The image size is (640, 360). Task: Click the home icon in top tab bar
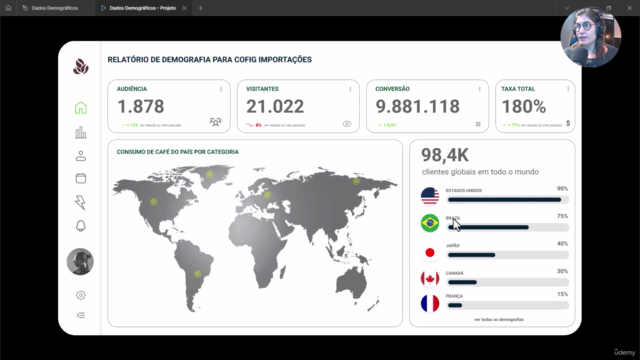8,8
